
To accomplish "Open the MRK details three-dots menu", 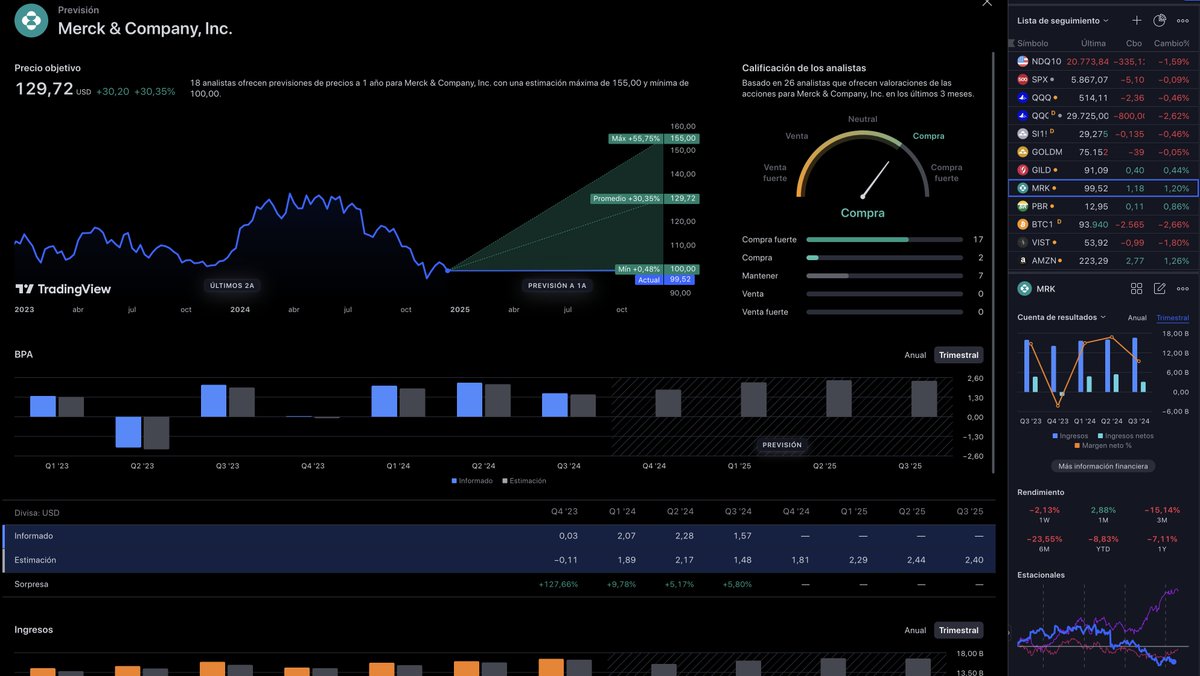I will (x=1183, y=288).
